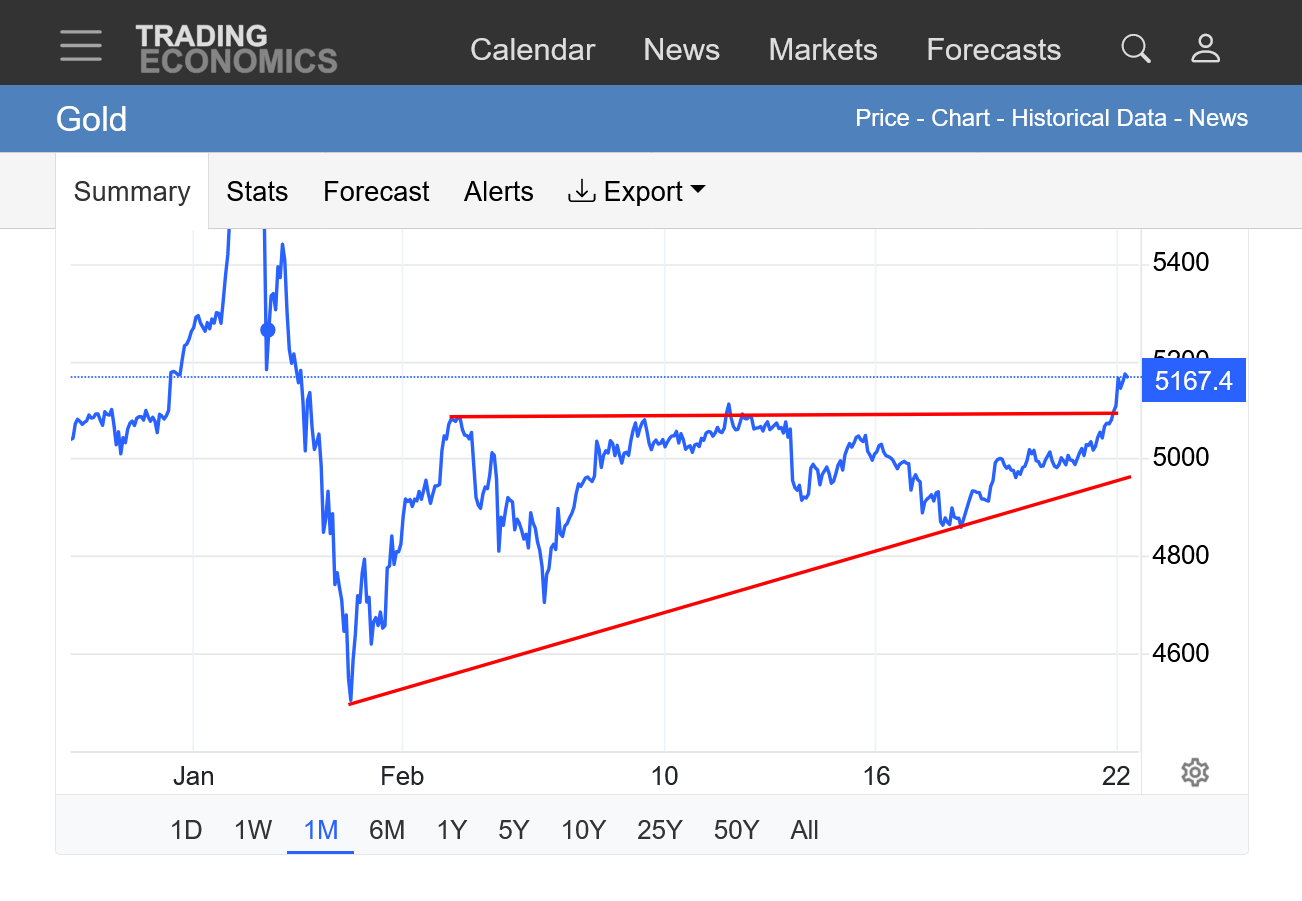Open the user account icon

click(x=1205, y=48)
